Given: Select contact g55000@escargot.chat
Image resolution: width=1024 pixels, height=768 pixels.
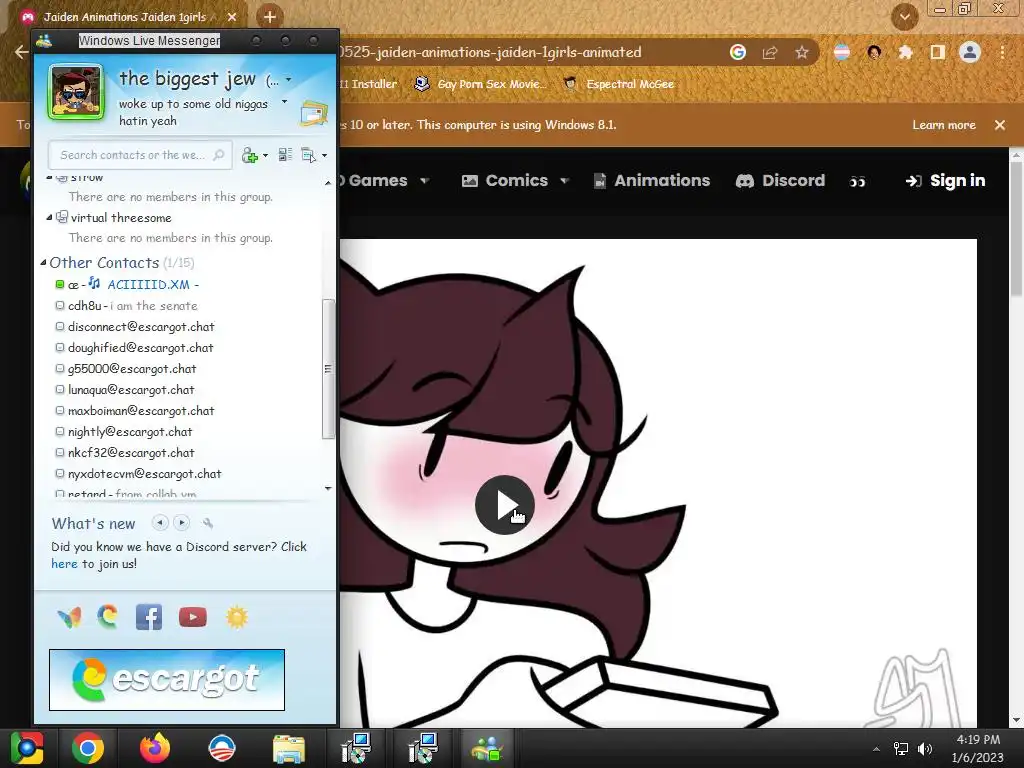Looking at the screenshot, I should 126,368.
